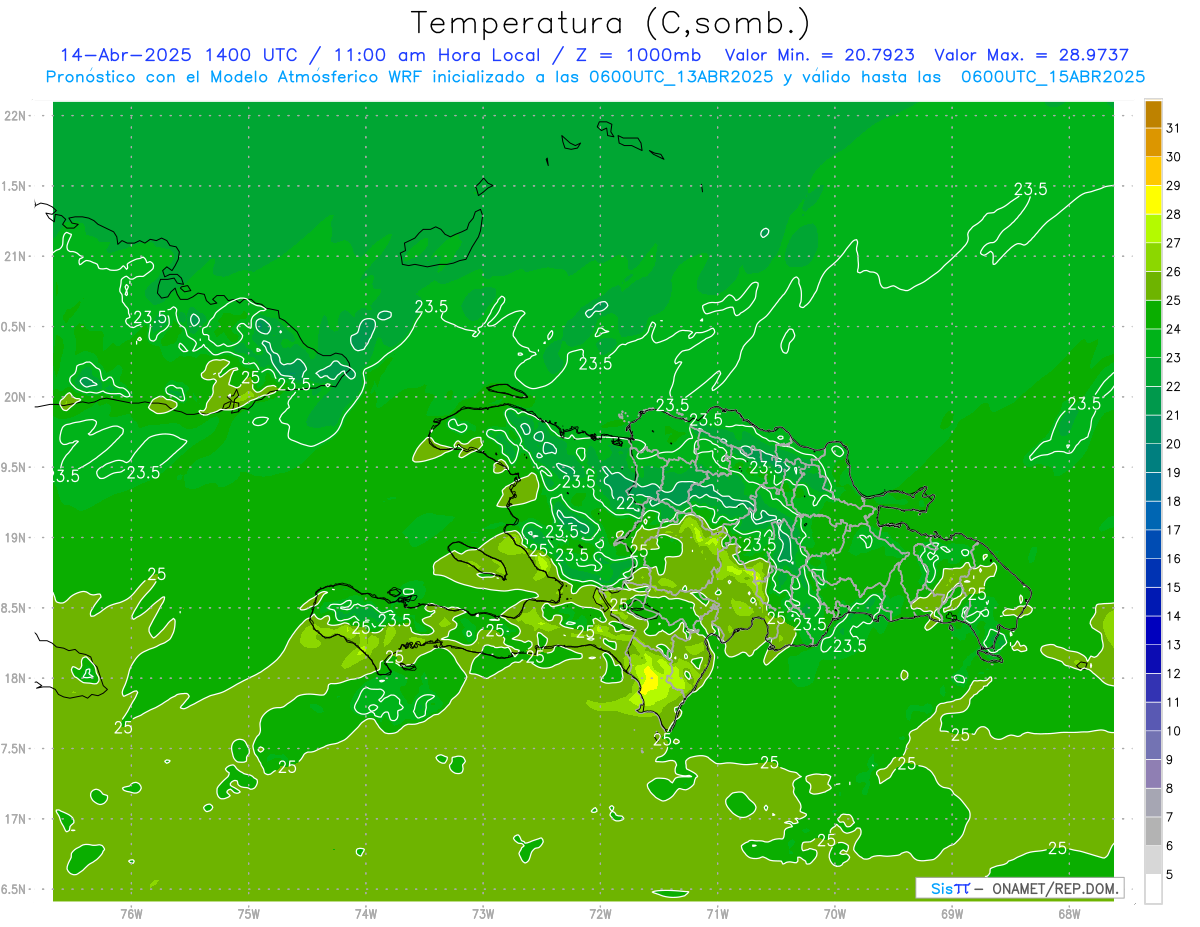The height and width of the screenshot is (927, 1200).
Task: Click the colorbar label '15'
Action: point(1174,588)
